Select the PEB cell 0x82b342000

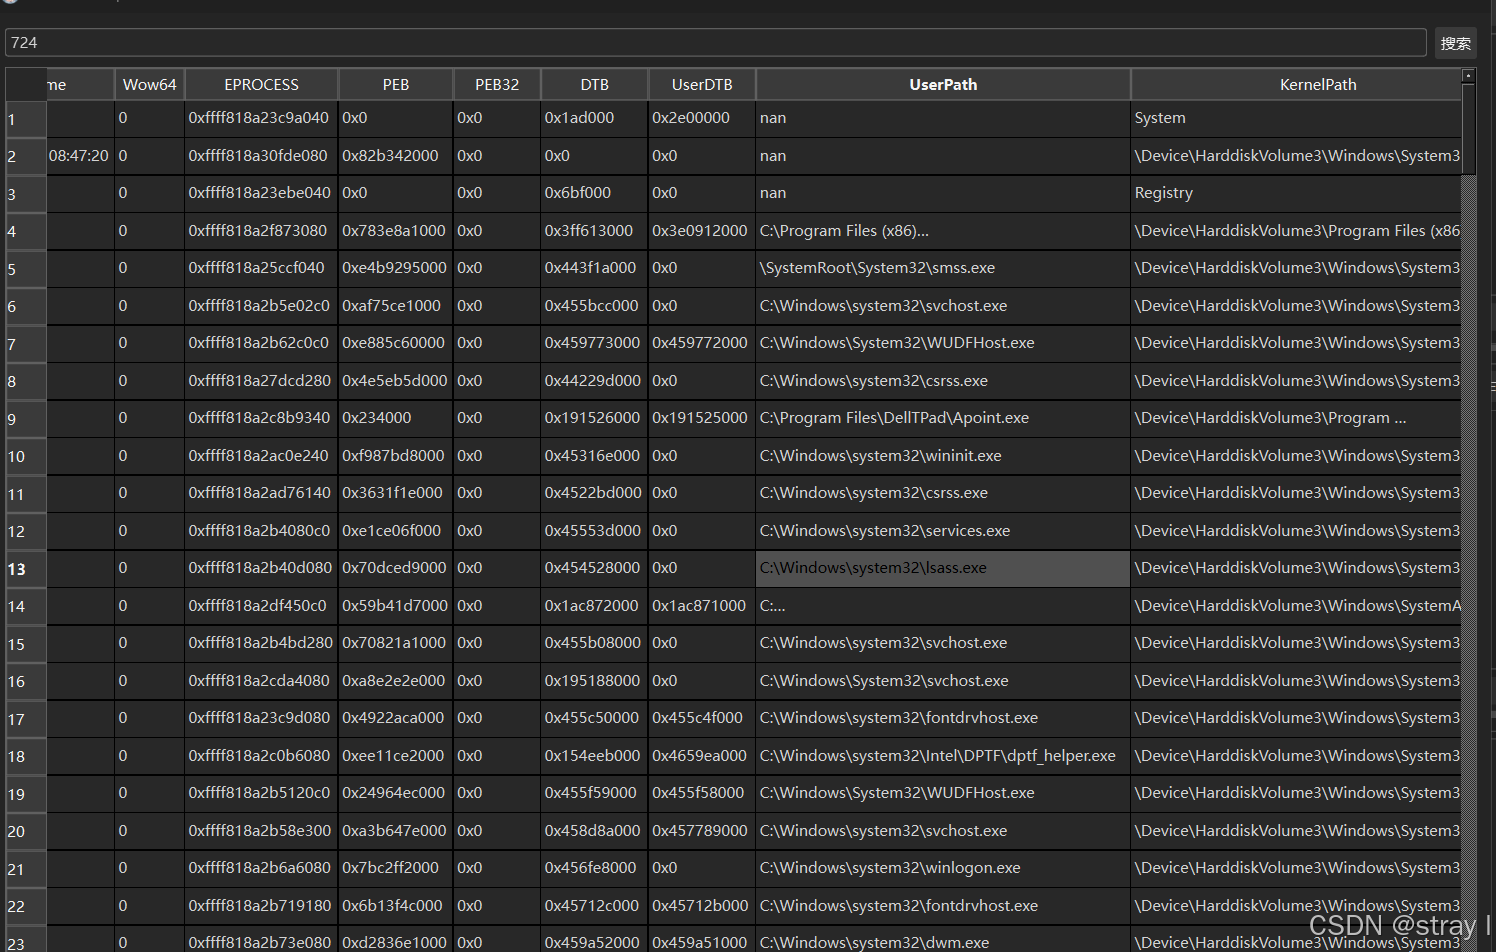pyautogui.click(x=396, y=156)
